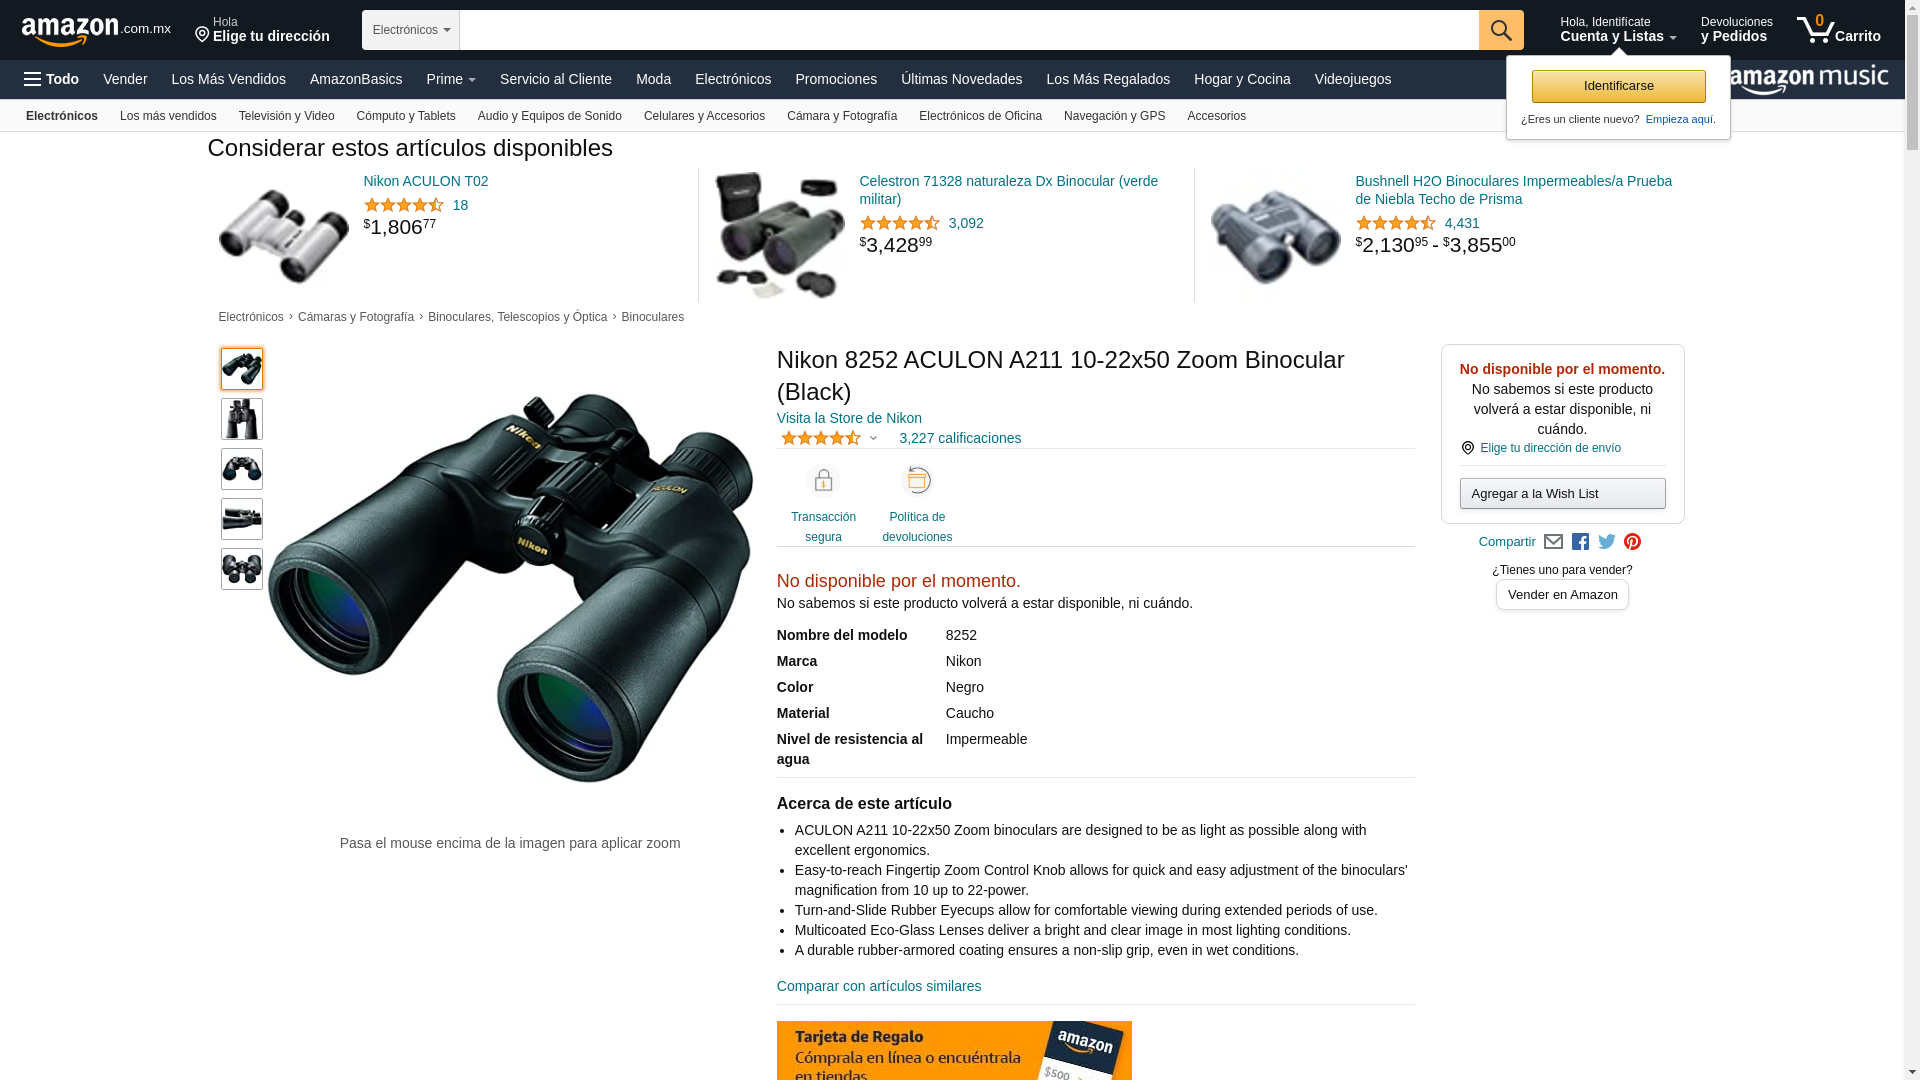1920x1080 pixels.
Task: Share product via email icon
Action: [1553, 542]
